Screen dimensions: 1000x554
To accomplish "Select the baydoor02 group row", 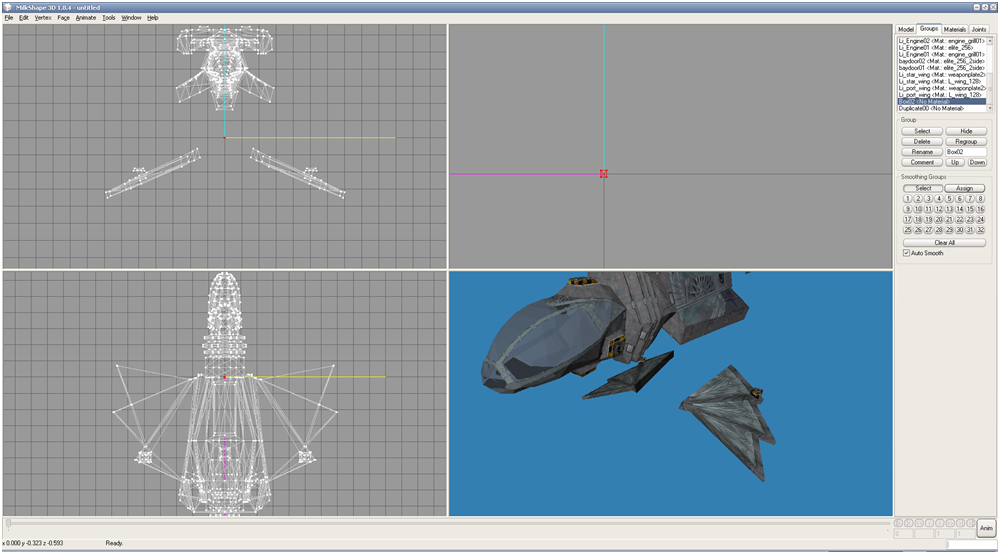I will coord(941,61).
